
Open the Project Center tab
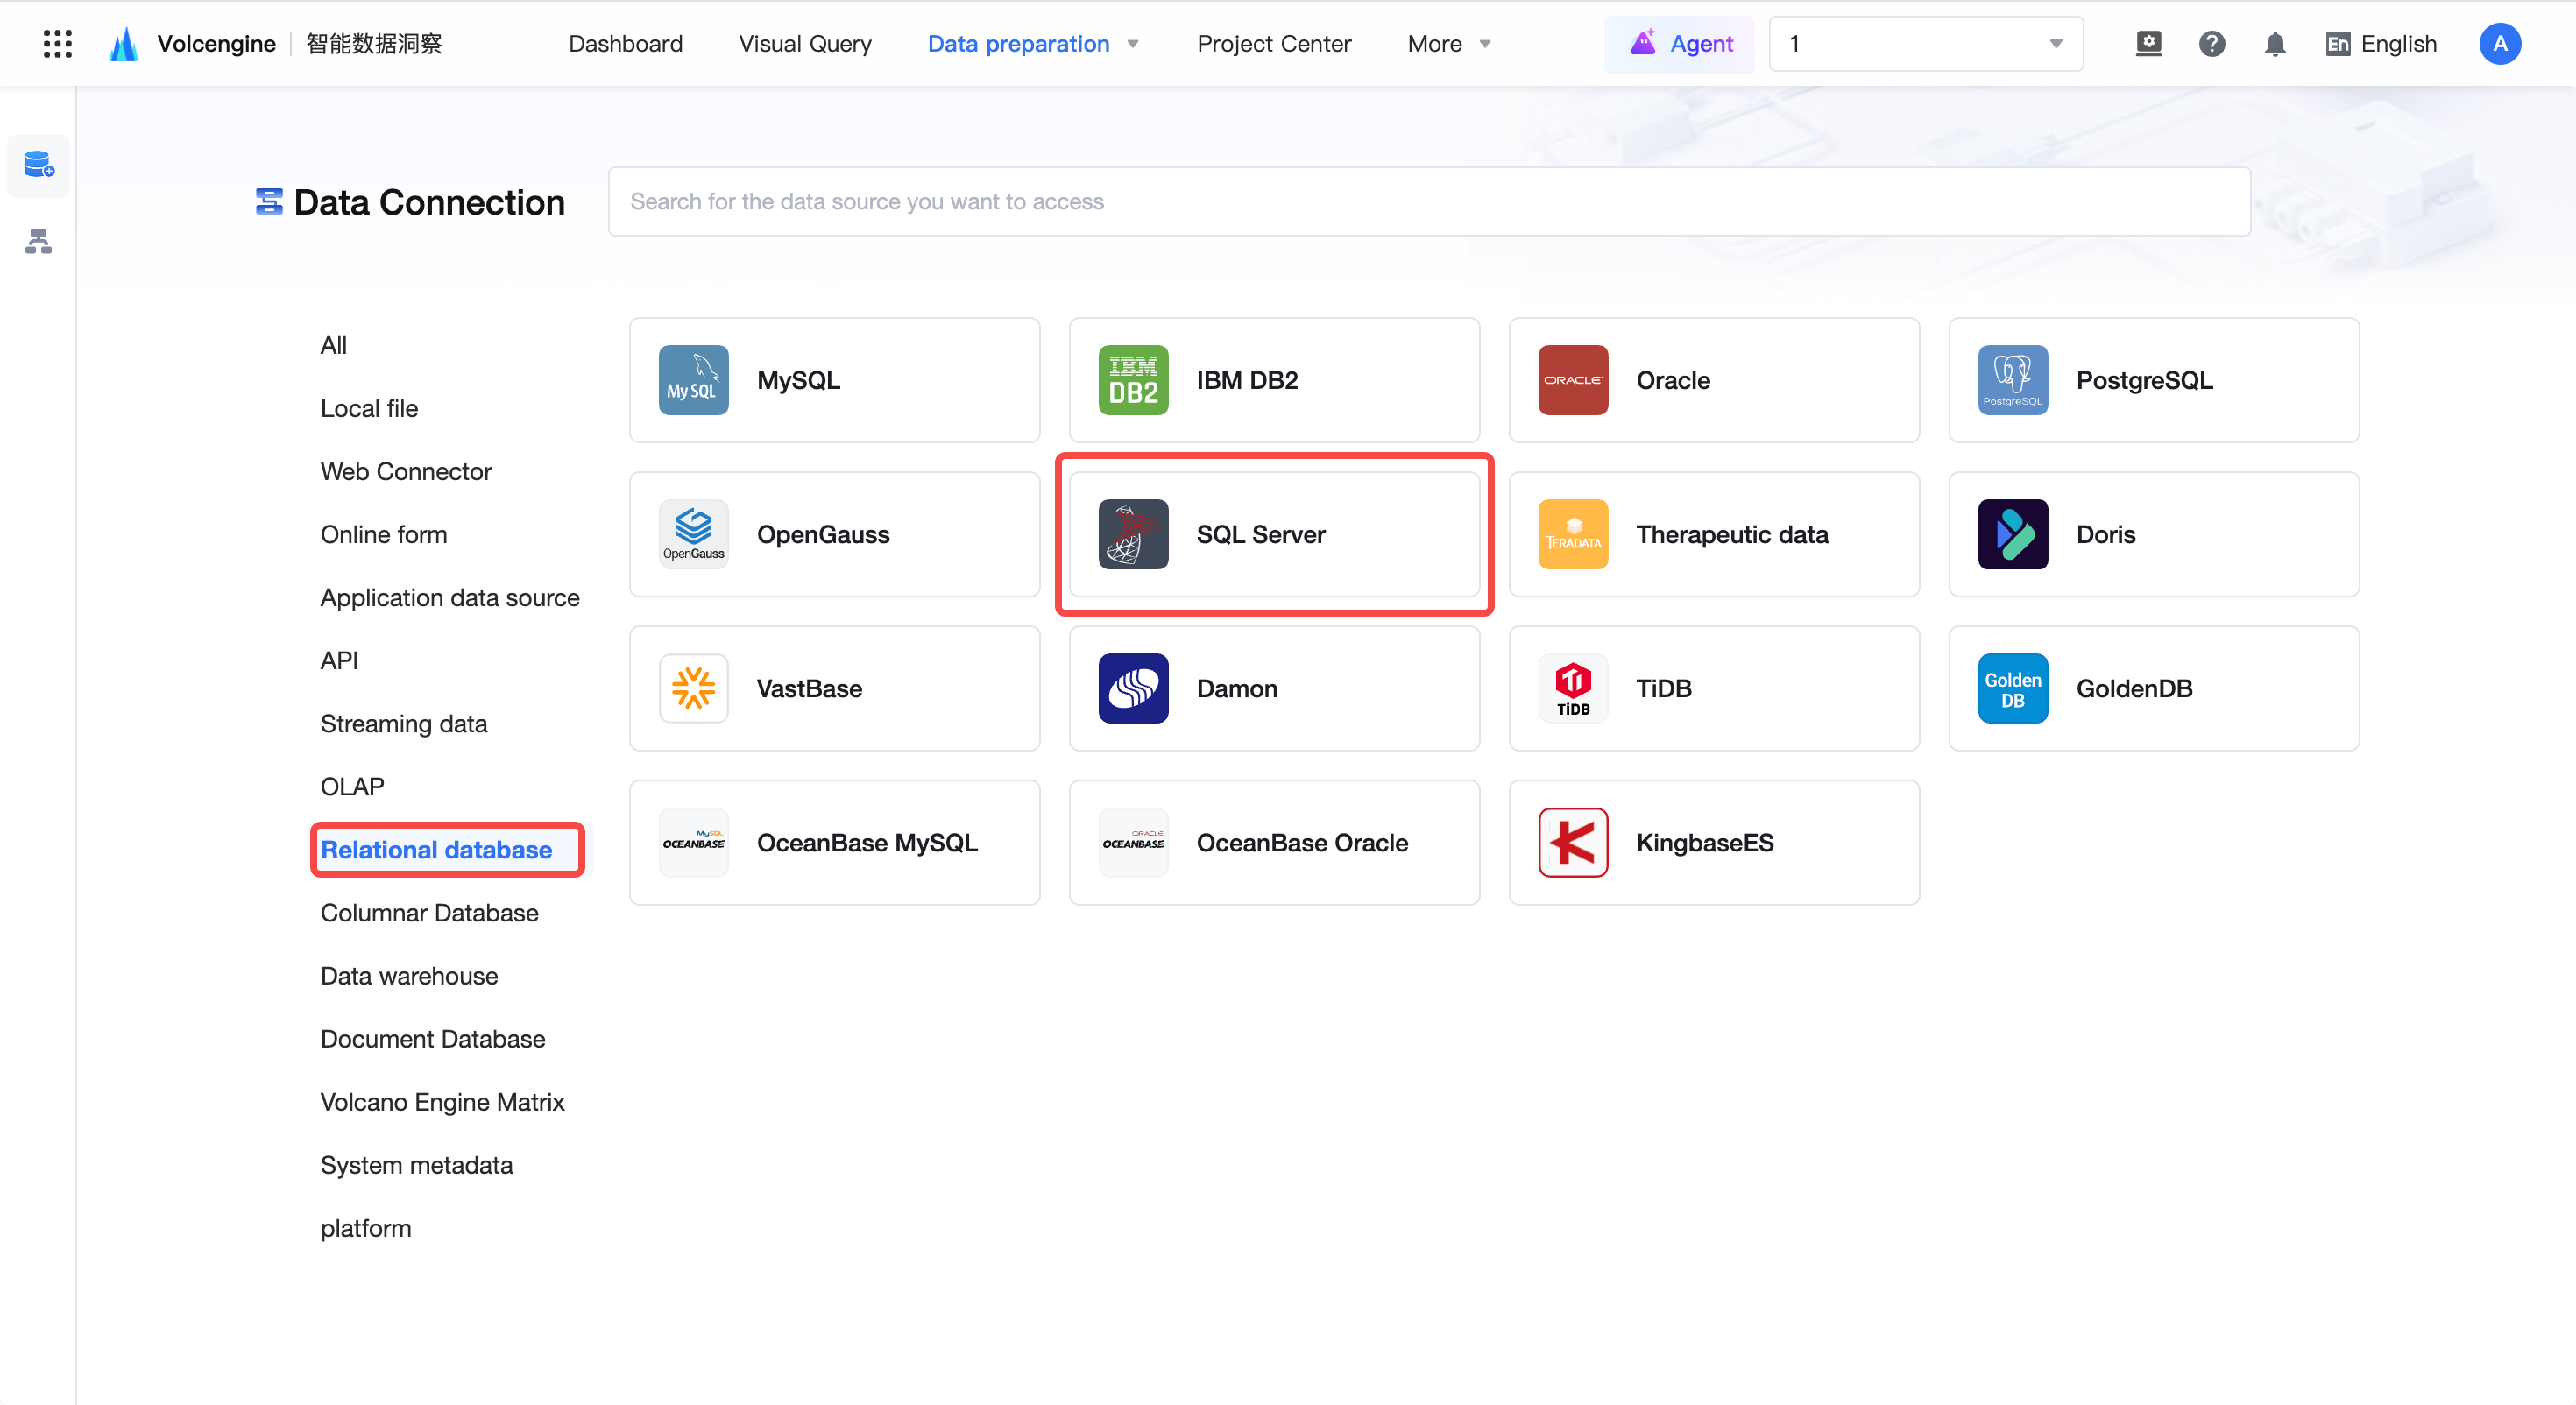click(x=1273, y=44)
